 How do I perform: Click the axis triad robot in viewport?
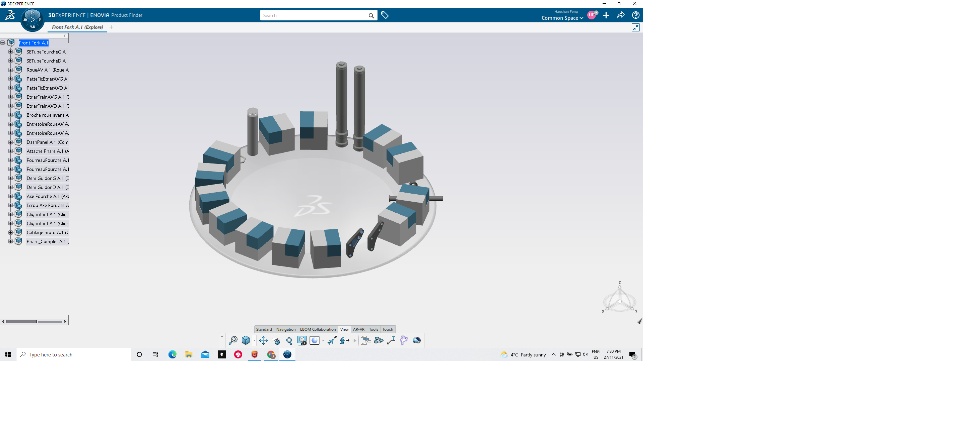coord(620,299)
